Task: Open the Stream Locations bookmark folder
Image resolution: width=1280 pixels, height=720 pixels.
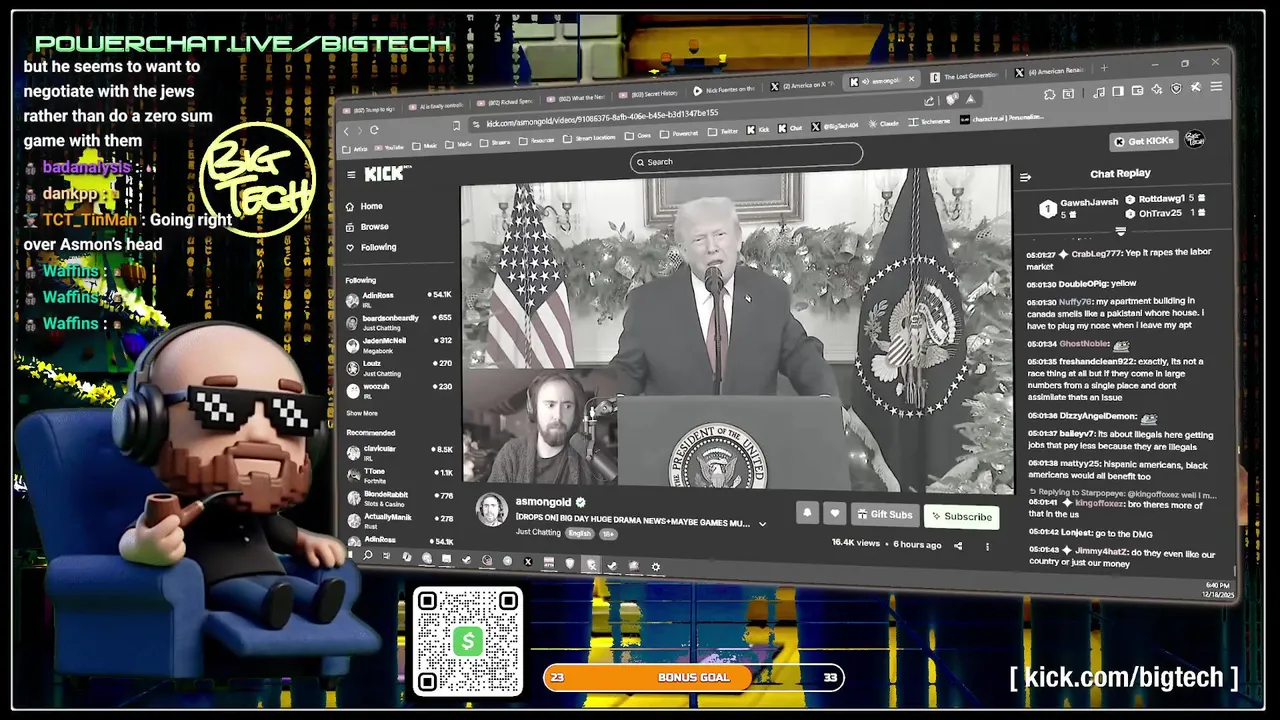Action: (x=590, y=138)
